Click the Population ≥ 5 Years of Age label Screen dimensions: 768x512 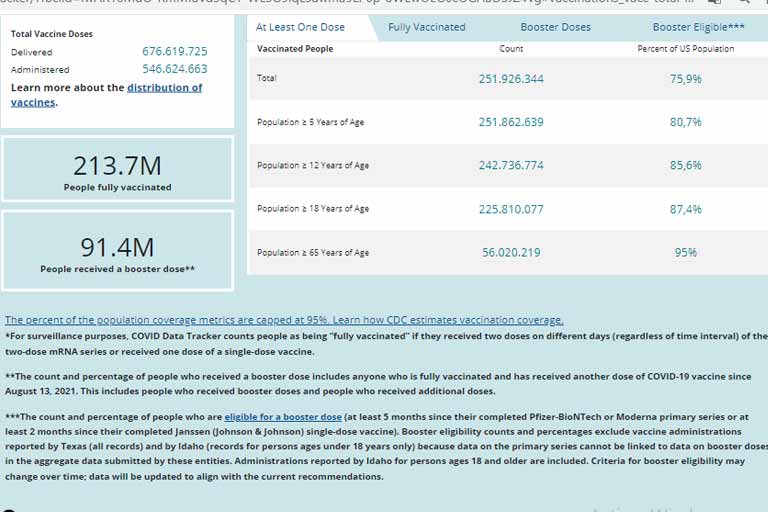pos(311,122)
